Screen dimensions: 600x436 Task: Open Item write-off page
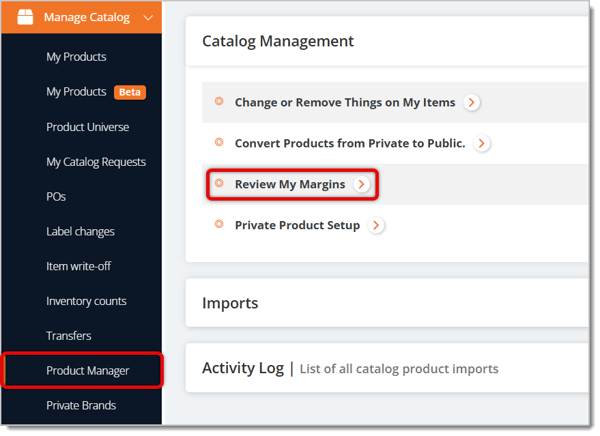click(78, 266)
